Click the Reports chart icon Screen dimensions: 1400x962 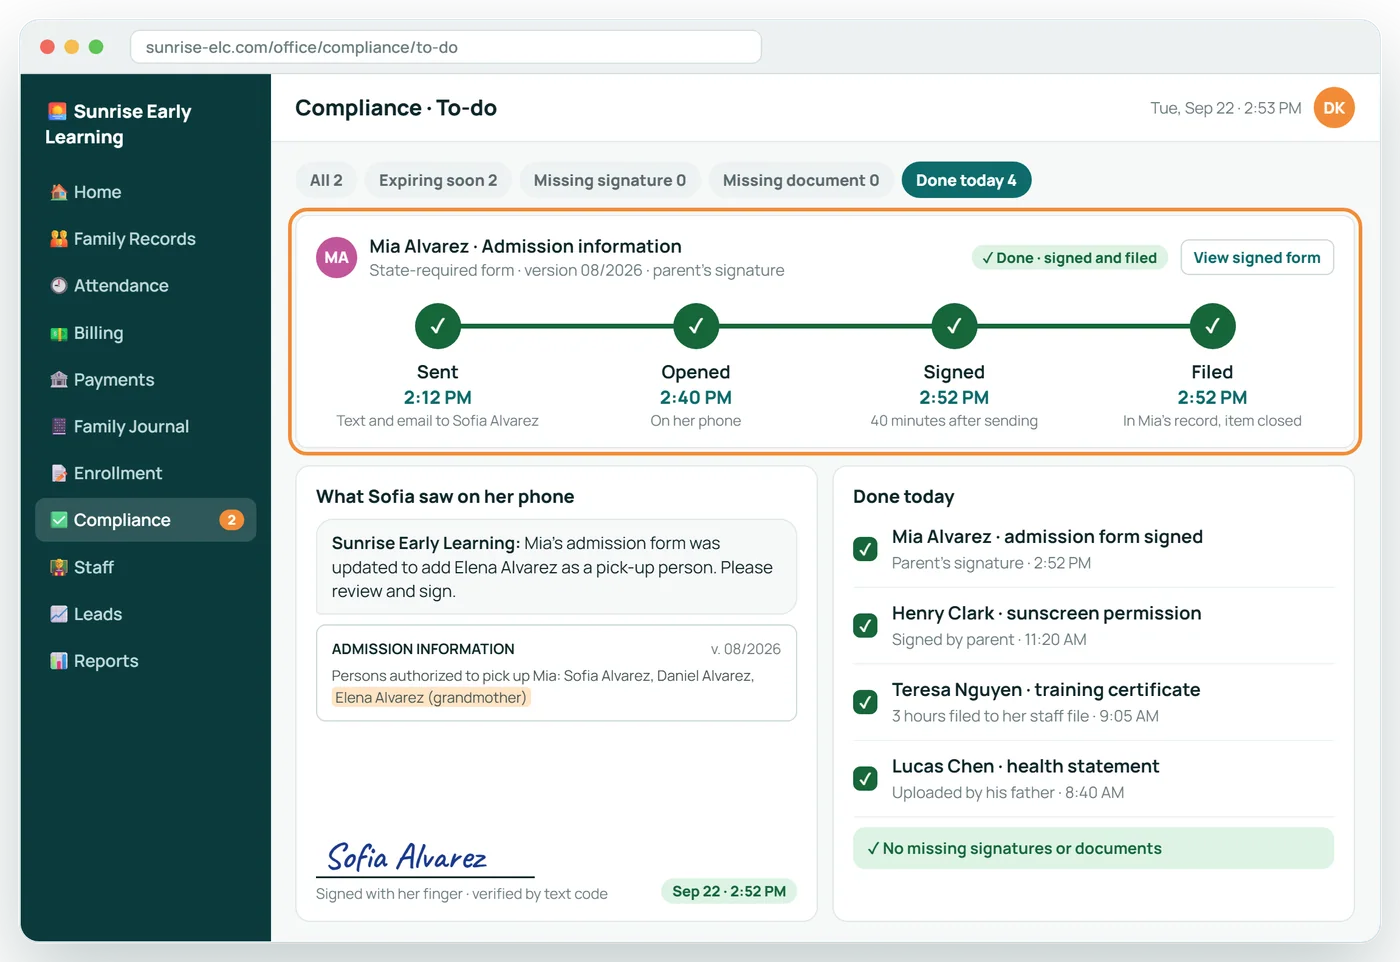(x=59, y=661)
